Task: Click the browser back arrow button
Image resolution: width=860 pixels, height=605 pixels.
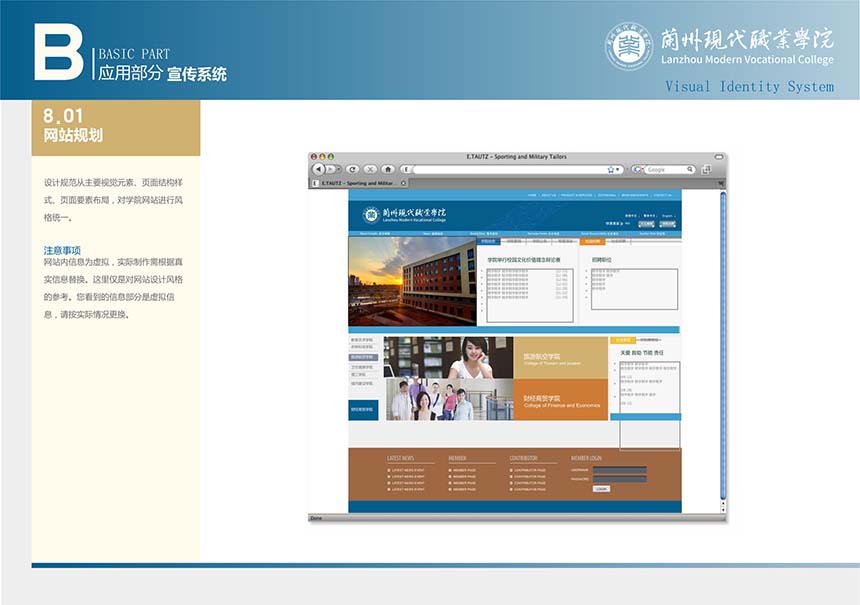Action: click(x=319, y=170)
